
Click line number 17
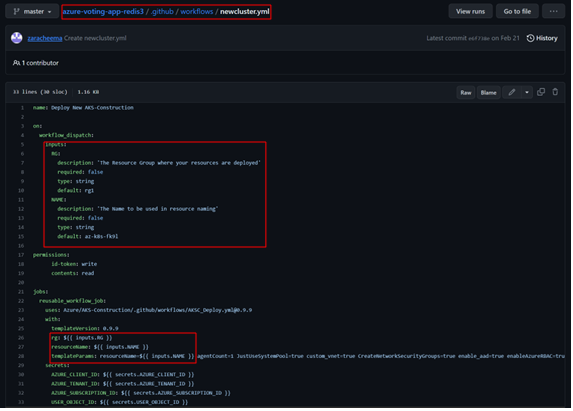click(21, 255)
